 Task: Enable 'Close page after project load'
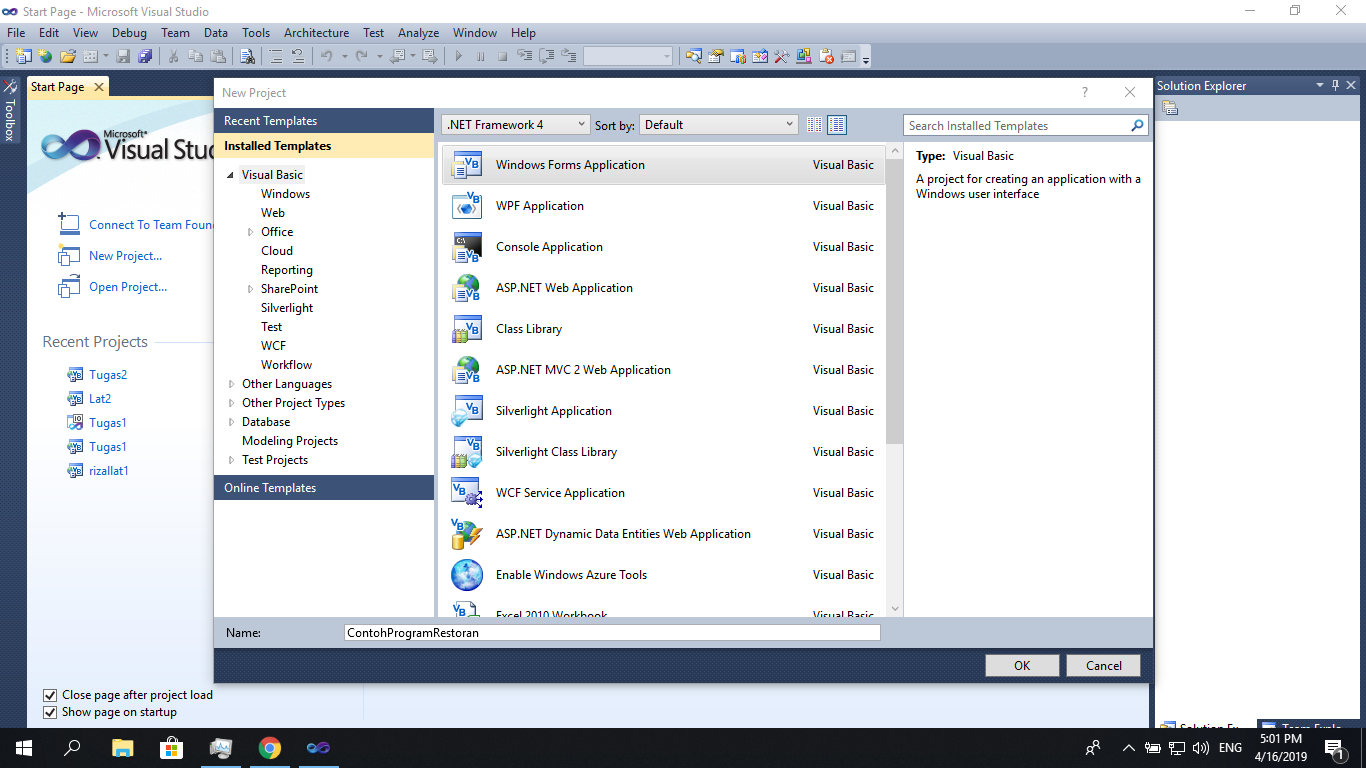50,695
